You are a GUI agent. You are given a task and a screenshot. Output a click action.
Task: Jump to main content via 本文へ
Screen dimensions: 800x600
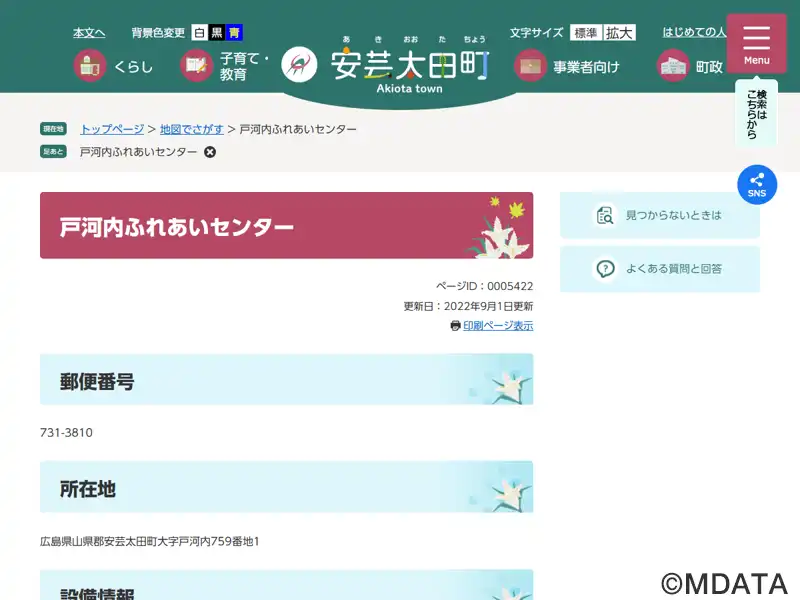89,33
